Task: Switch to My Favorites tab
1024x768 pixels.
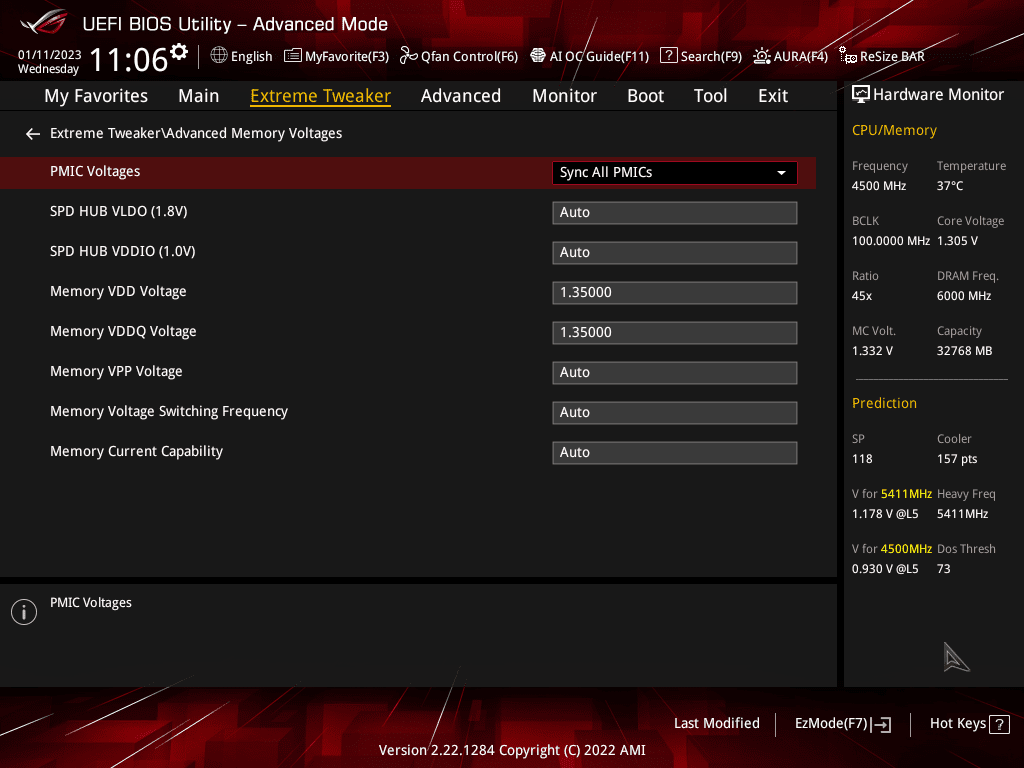Action: (96, 96)
